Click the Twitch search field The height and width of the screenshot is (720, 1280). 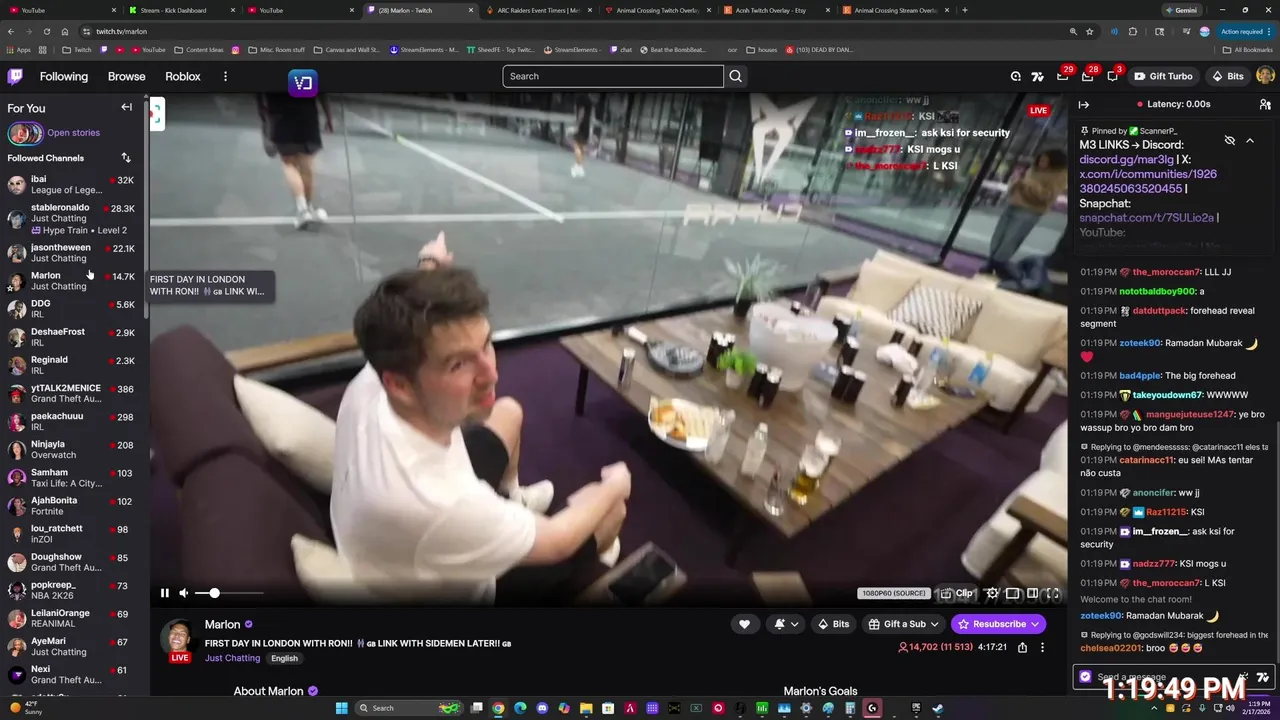coord(613,76)
